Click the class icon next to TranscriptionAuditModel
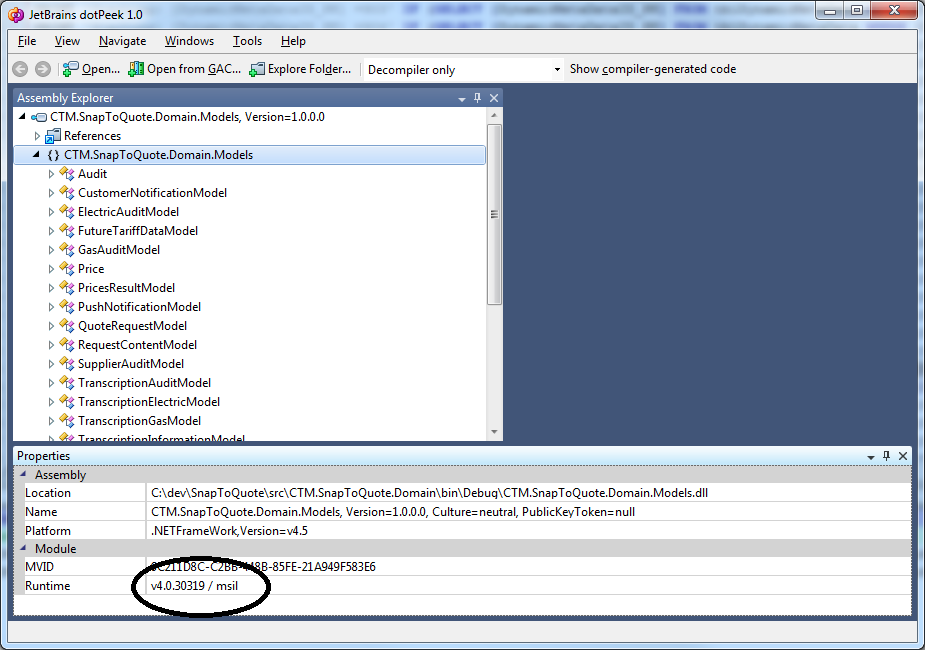The height and width of the screenshot is (650, 925). pos(67,383)
